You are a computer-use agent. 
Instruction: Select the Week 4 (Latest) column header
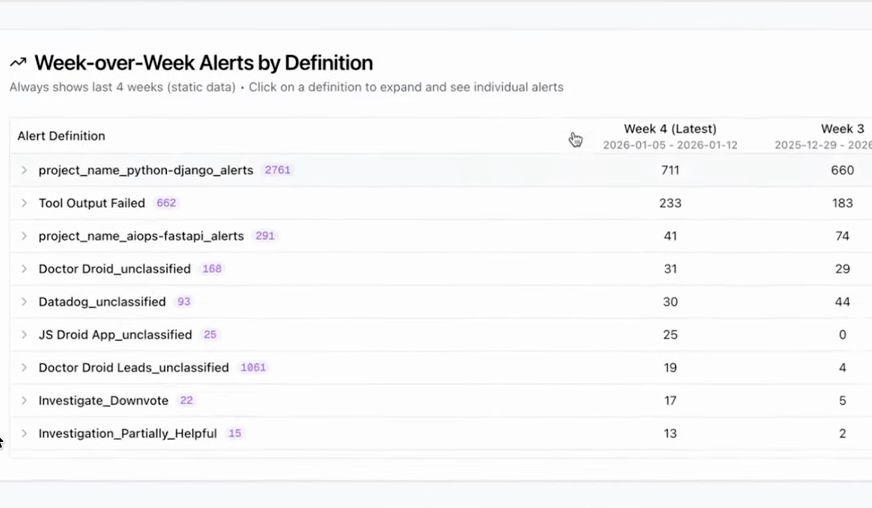670,129
